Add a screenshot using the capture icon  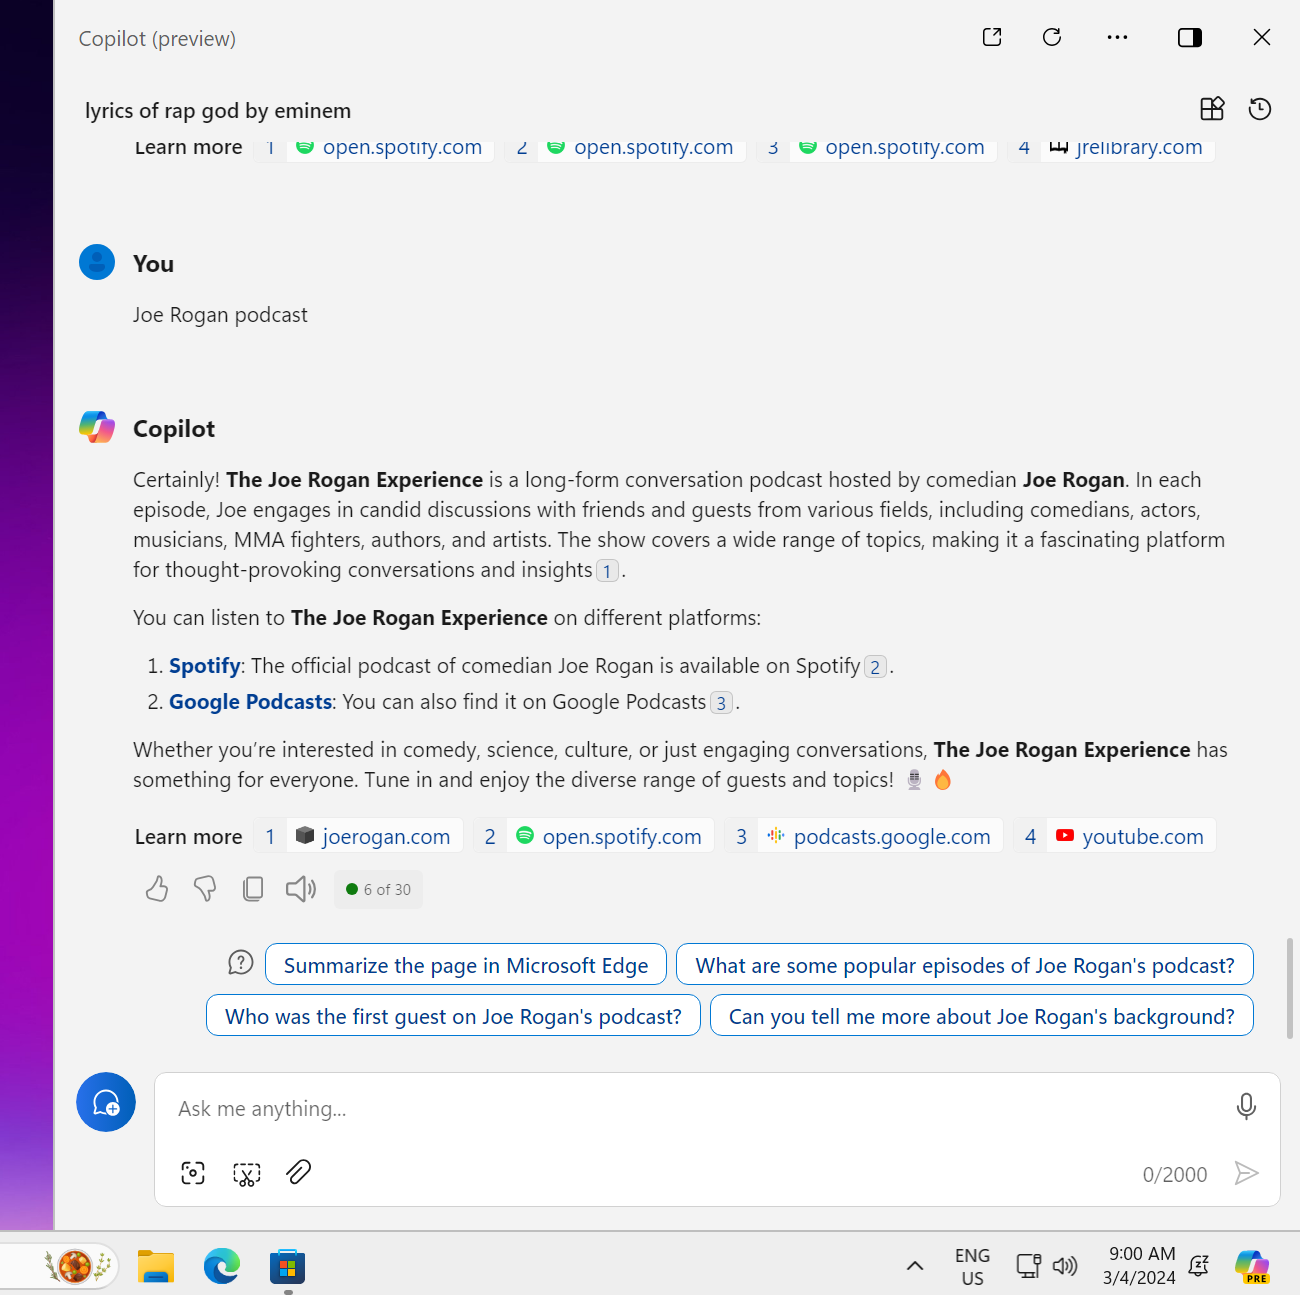tap(193, 1173)
